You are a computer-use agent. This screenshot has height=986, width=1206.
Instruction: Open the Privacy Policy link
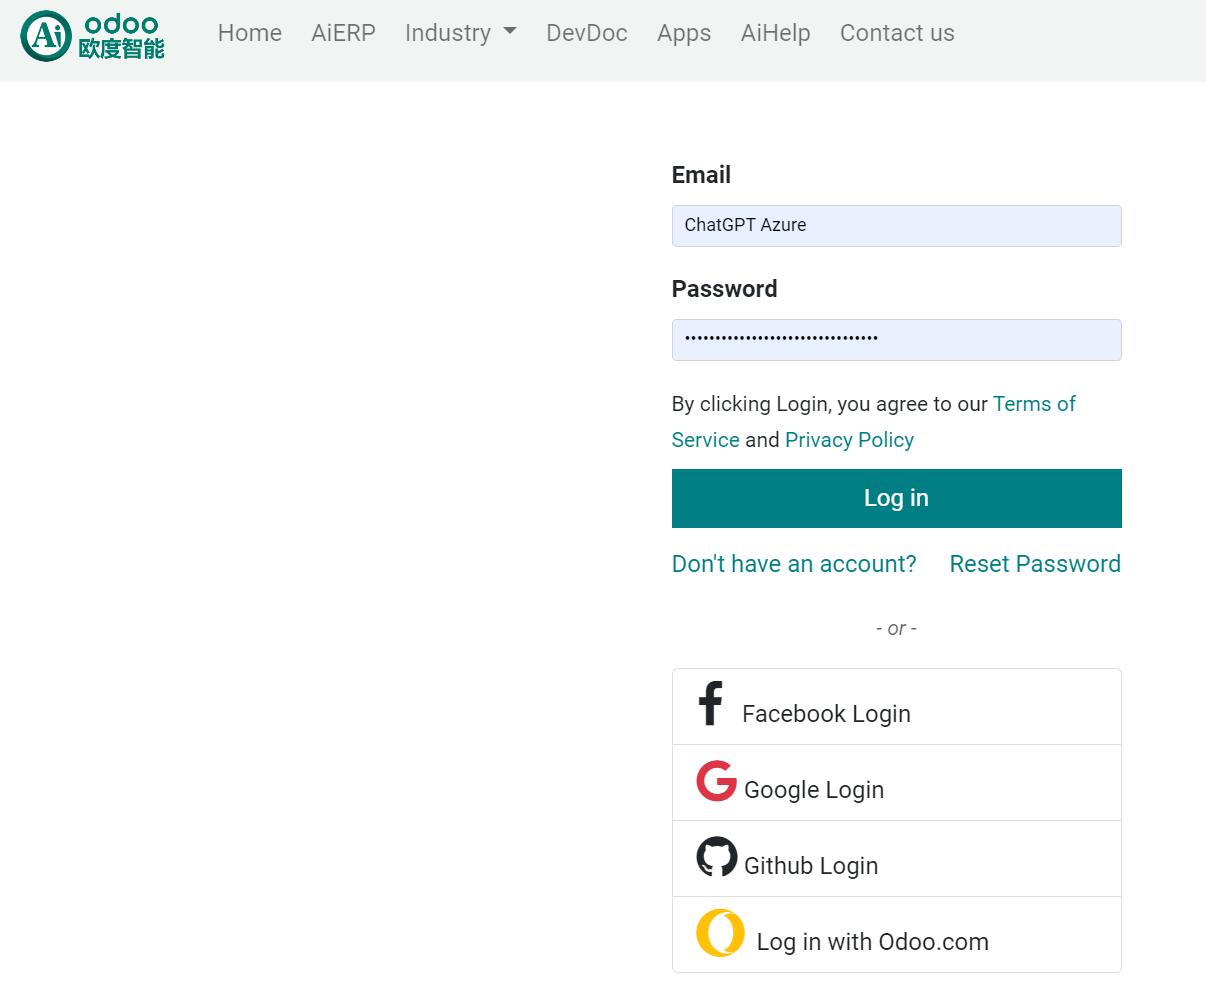coord(849,440)
